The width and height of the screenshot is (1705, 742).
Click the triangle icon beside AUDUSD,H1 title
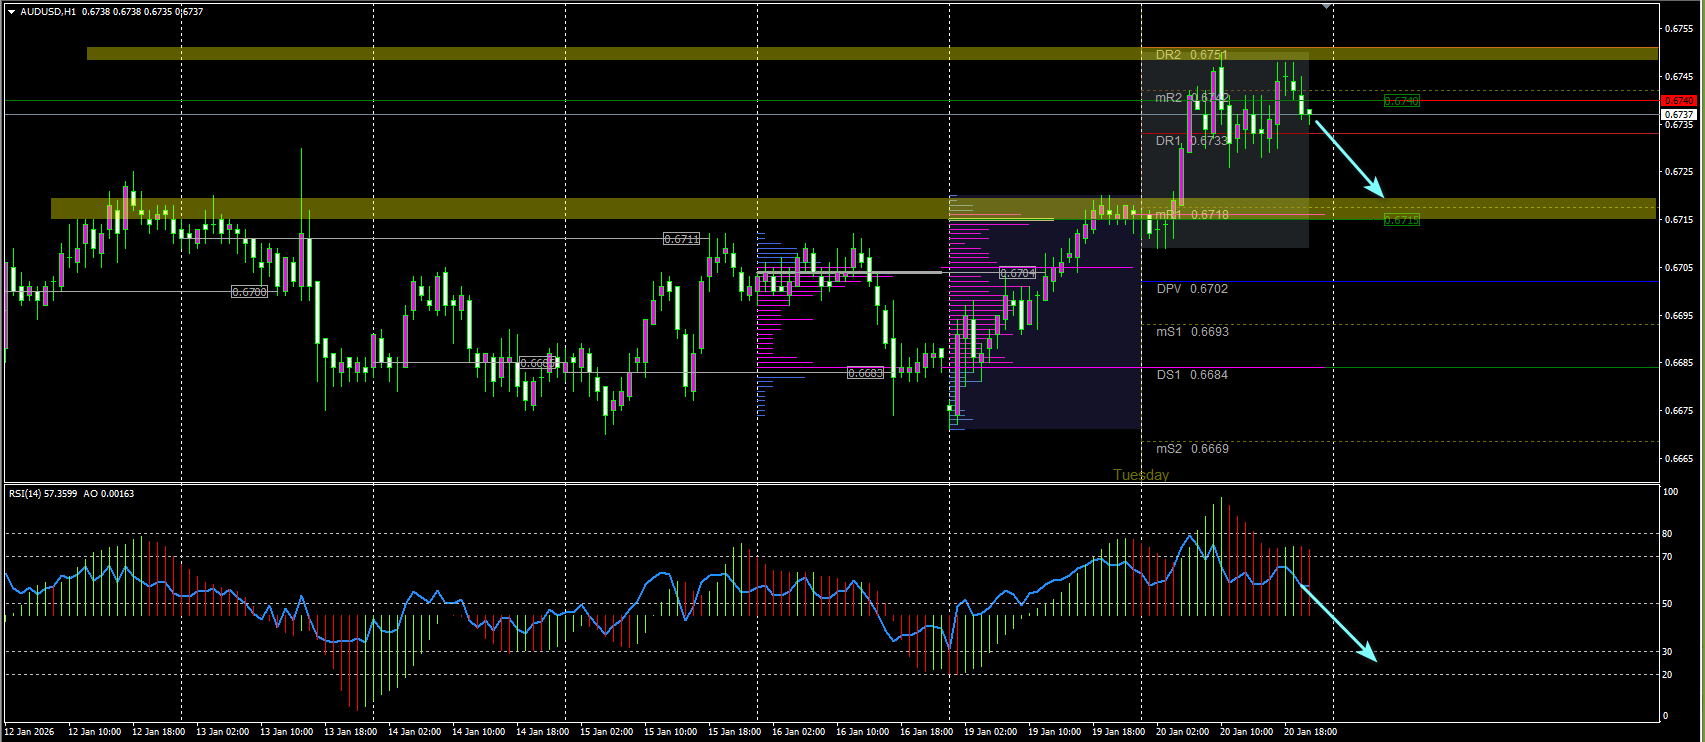point(11,12)
